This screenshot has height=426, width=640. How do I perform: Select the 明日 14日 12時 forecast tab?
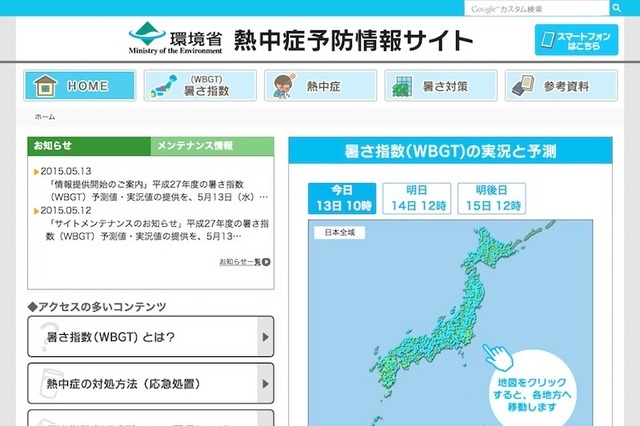417,198
